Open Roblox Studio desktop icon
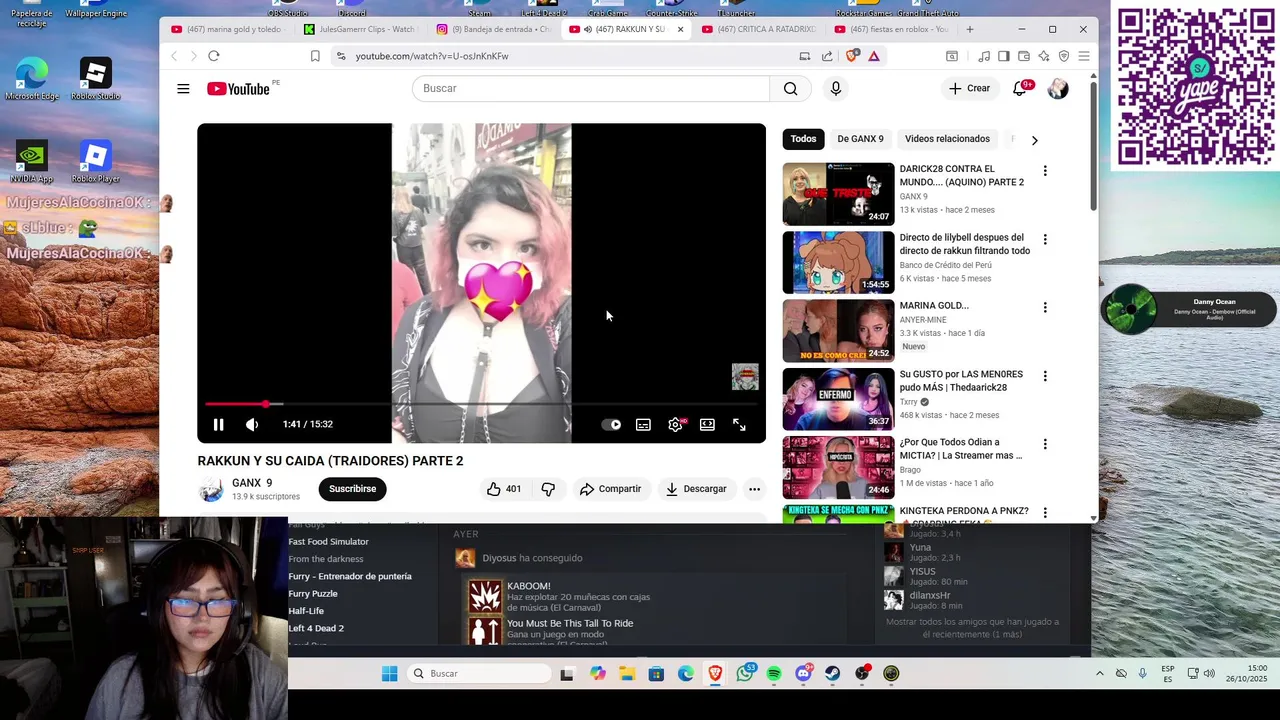The width and height of the screenshot is (1280, 720). [95, 80]
